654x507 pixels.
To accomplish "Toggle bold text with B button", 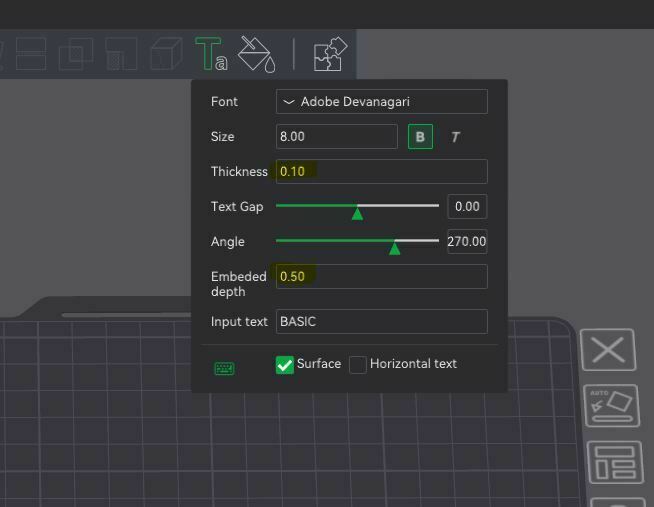I will coord(420,137).
